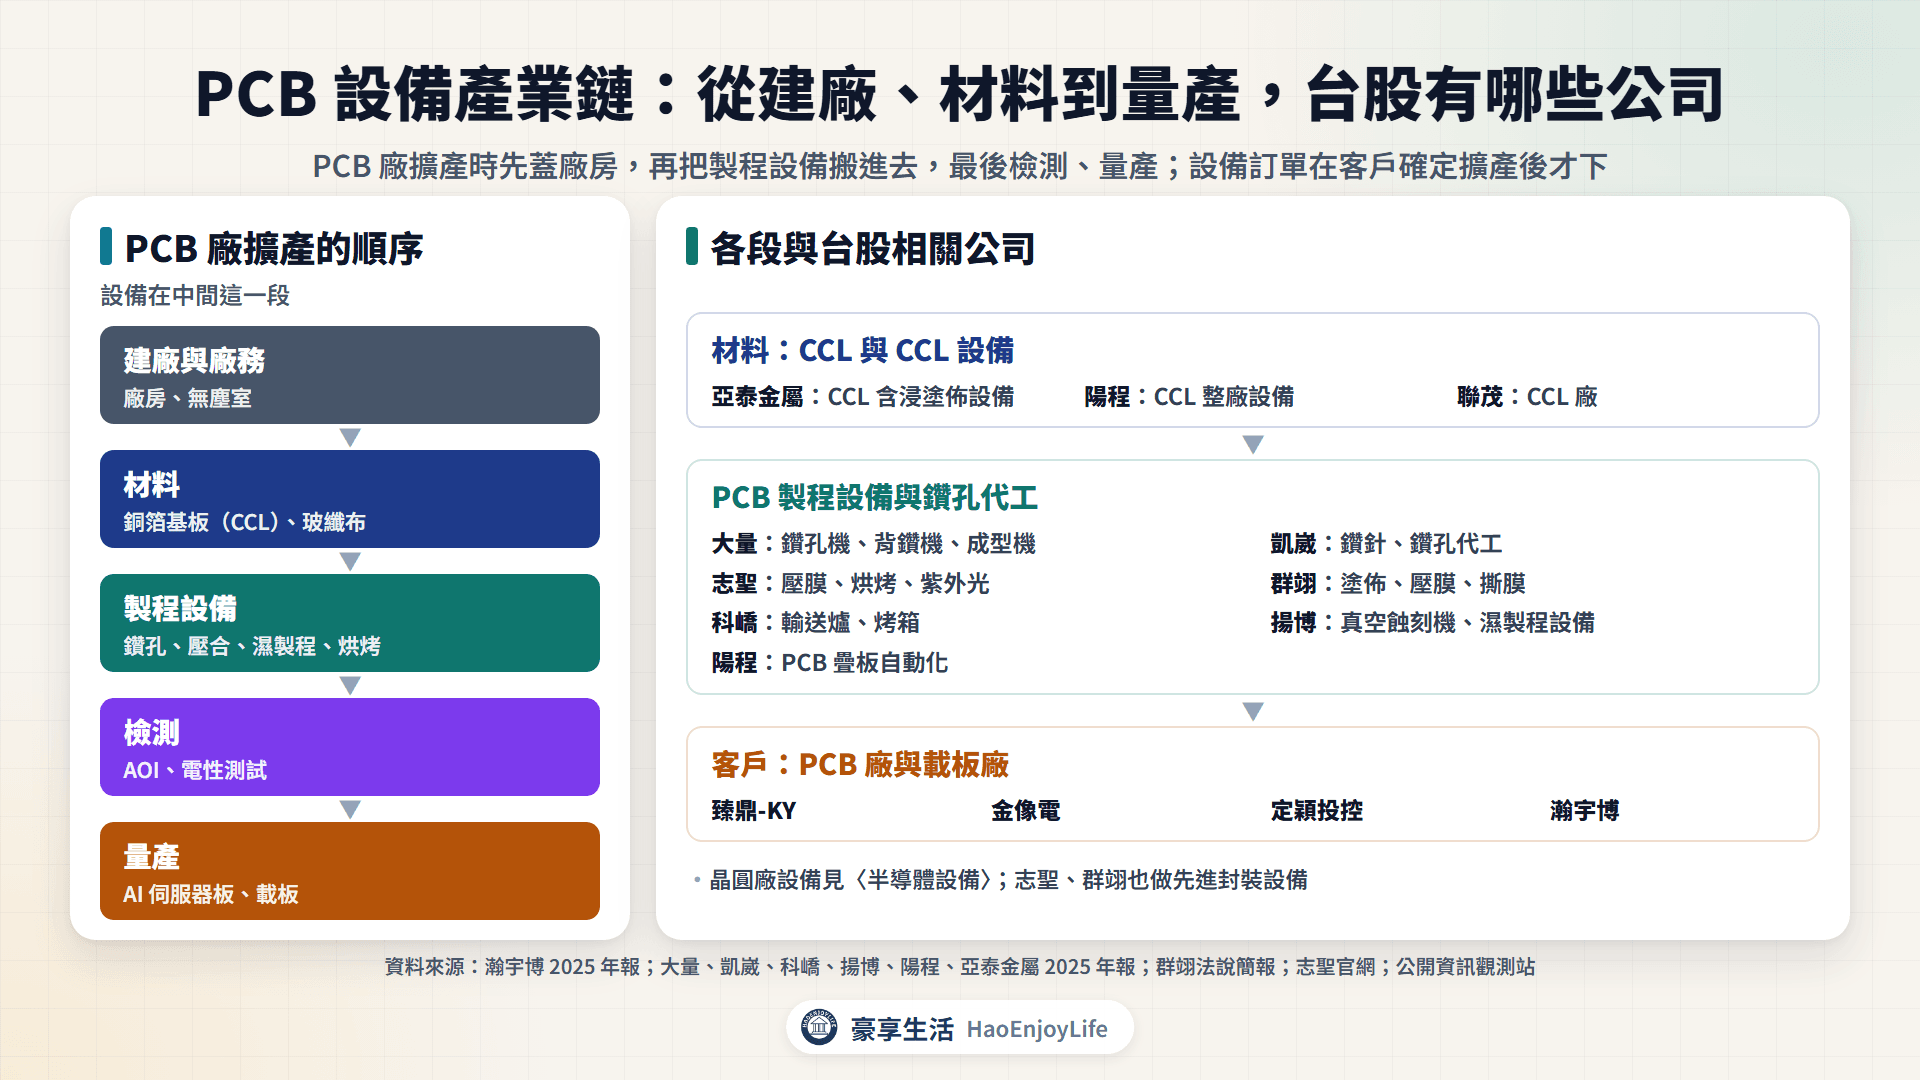The width and height of the screenshot is (1920, 1080).
Task: Click the heading 各段與台股相關公司
Action: 872,248
